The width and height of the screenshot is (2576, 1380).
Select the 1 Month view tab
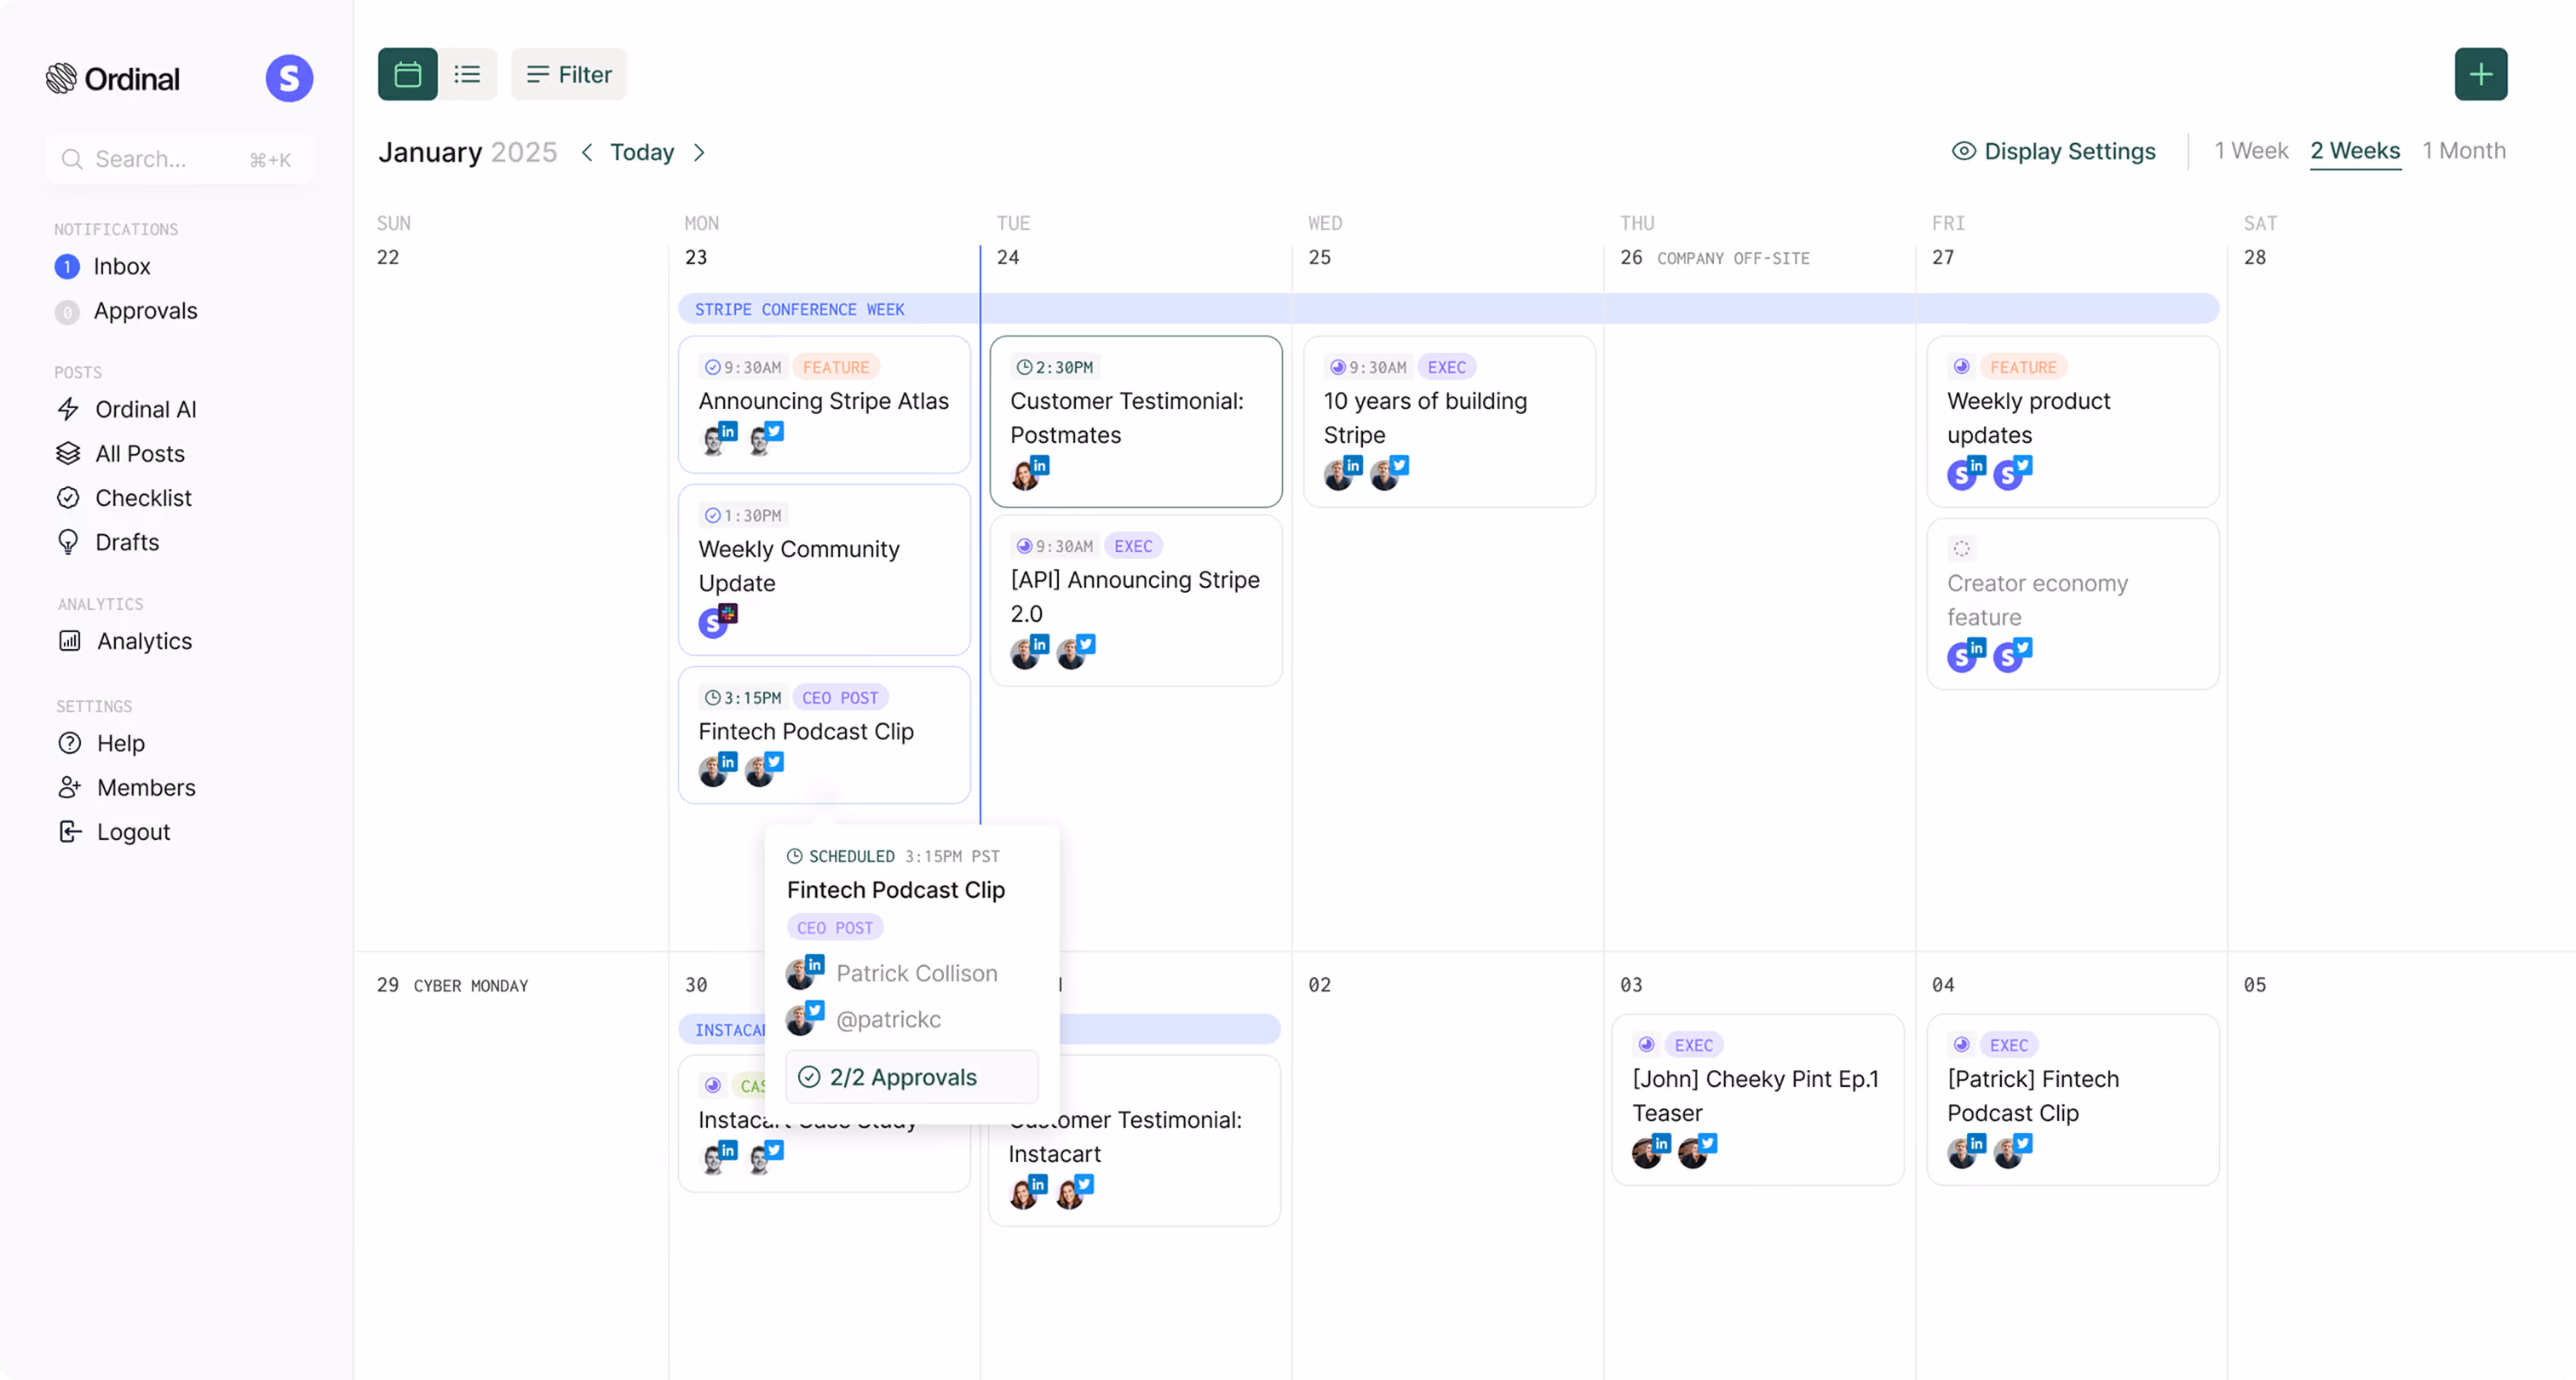(2464, 151)
